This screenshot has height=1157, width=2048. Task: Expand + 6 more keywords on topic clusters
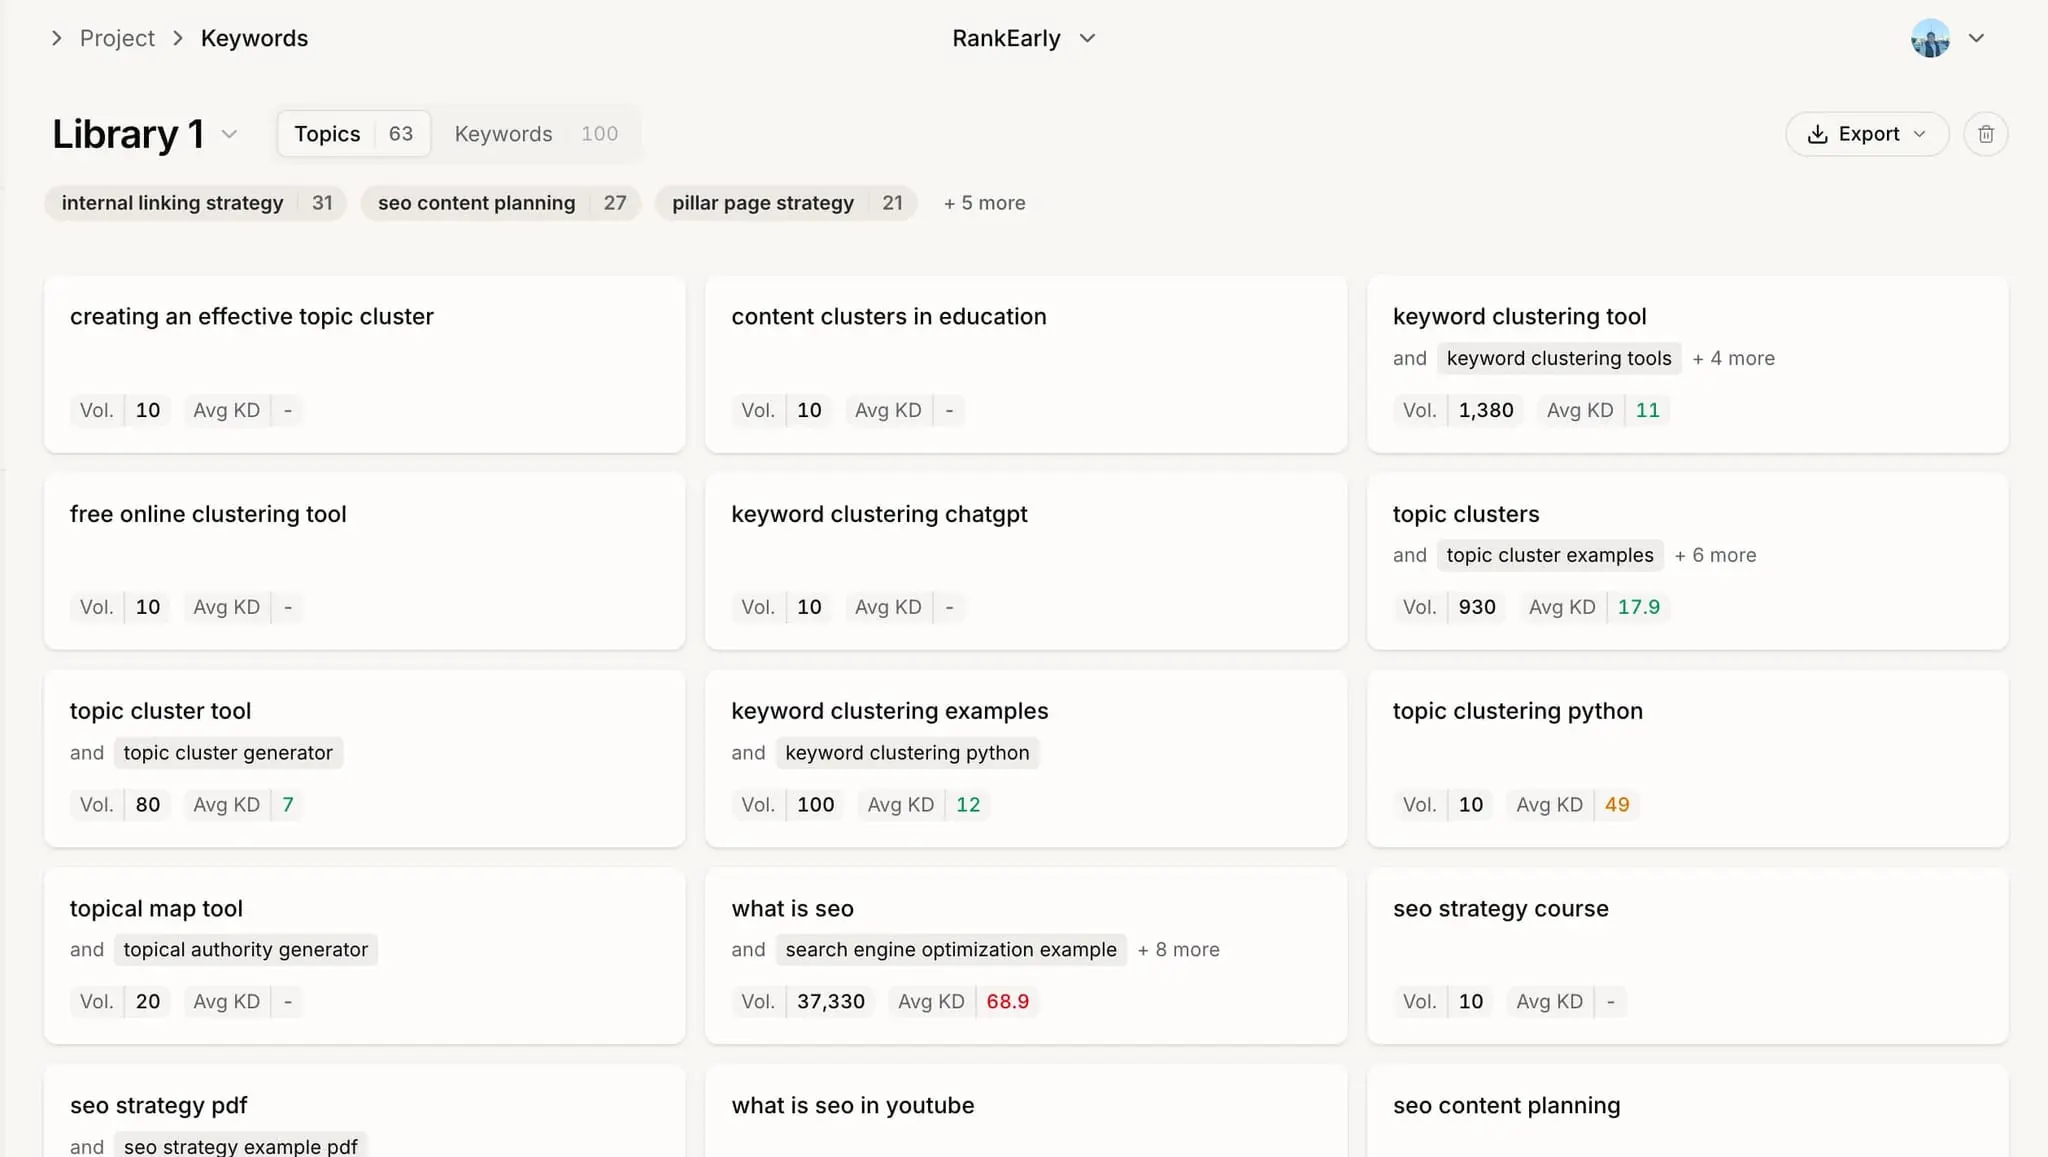[1715, 555]
